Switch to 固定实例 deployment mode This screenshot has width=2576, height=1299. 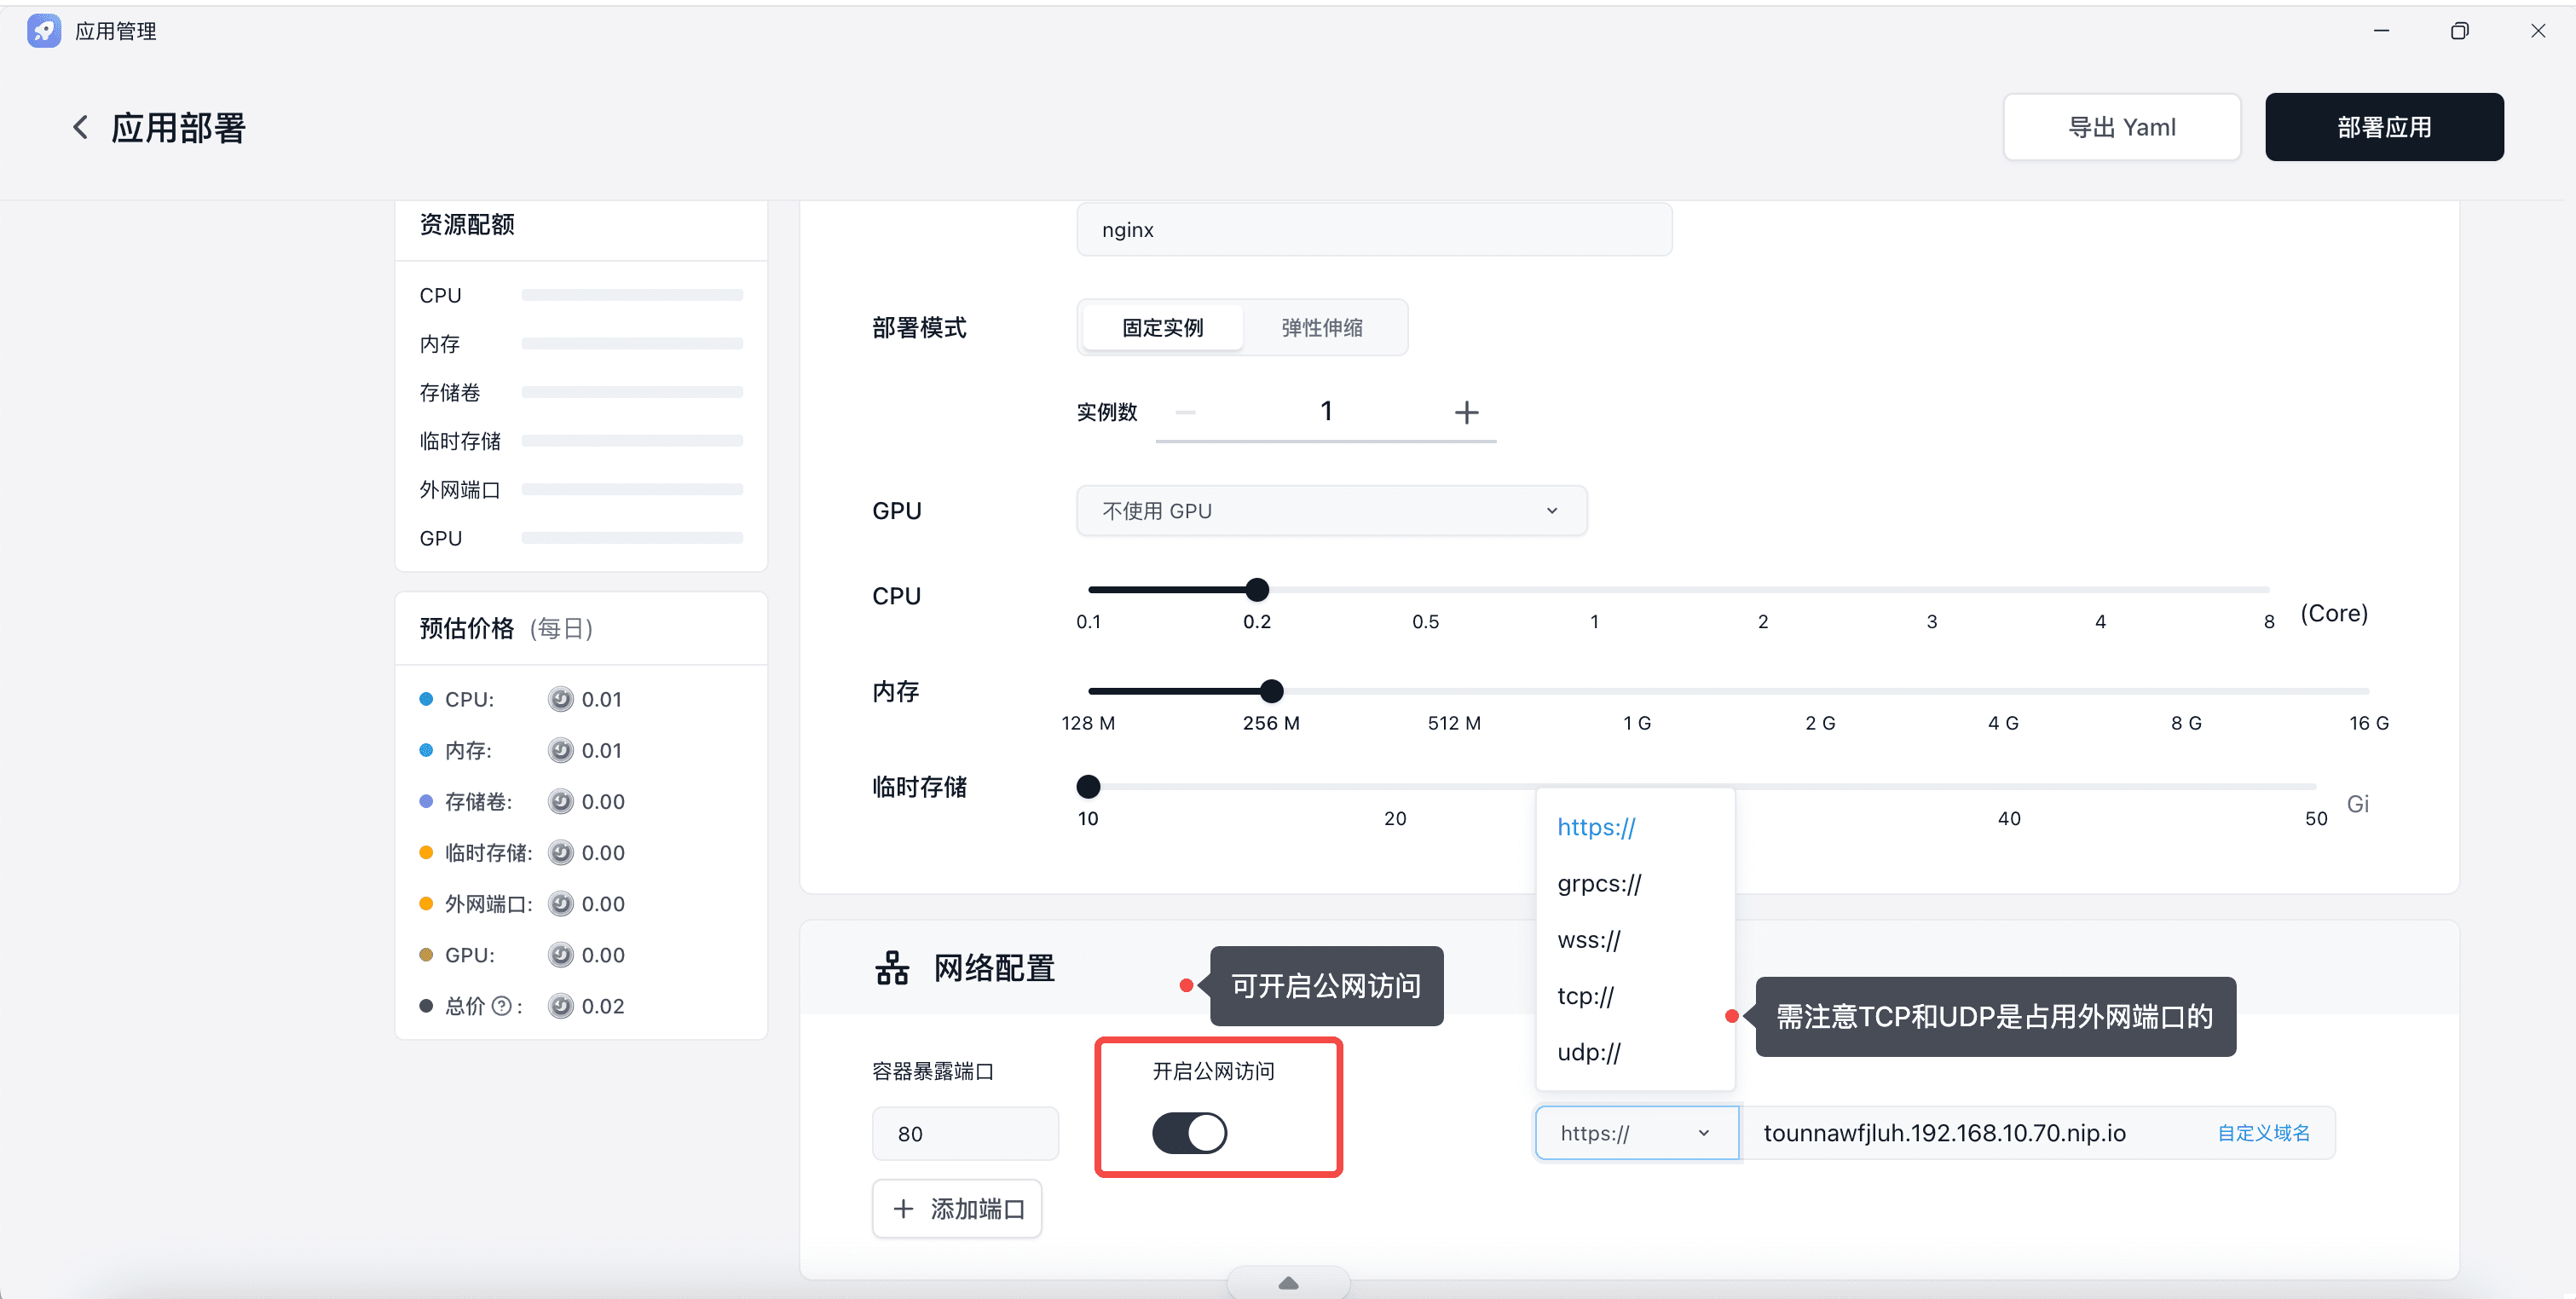(x=1162, y=327)
